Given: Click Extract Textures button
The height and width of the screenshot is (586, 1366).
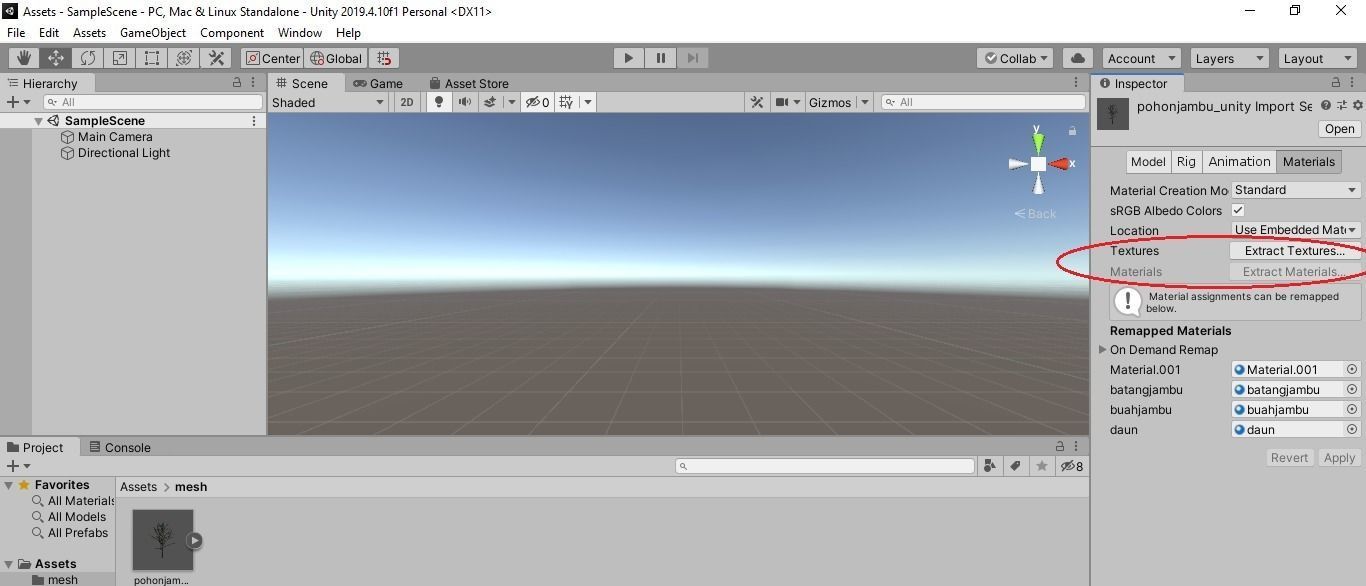Looking at the screenshot, I should (x=1295, y=251).
